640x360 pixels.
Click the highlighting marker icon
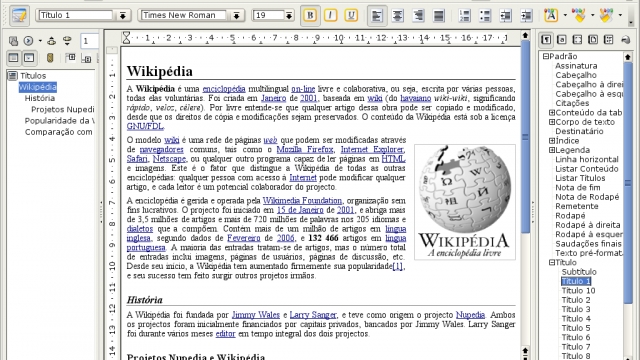pos(578,16)
